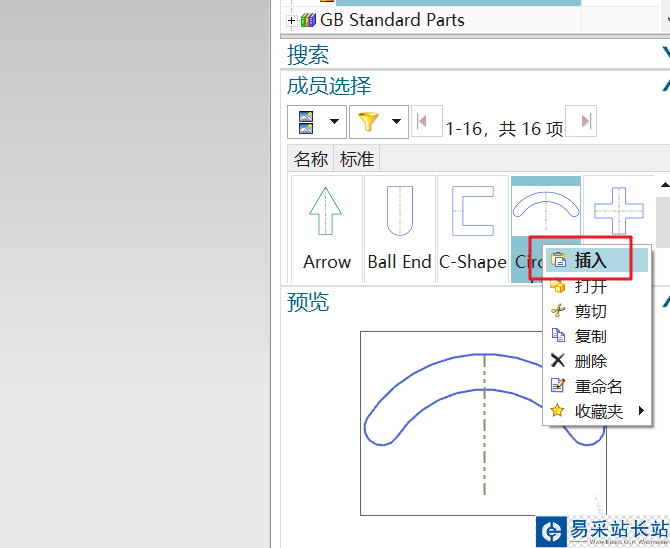Open the filter funnel dropdown

397,121
